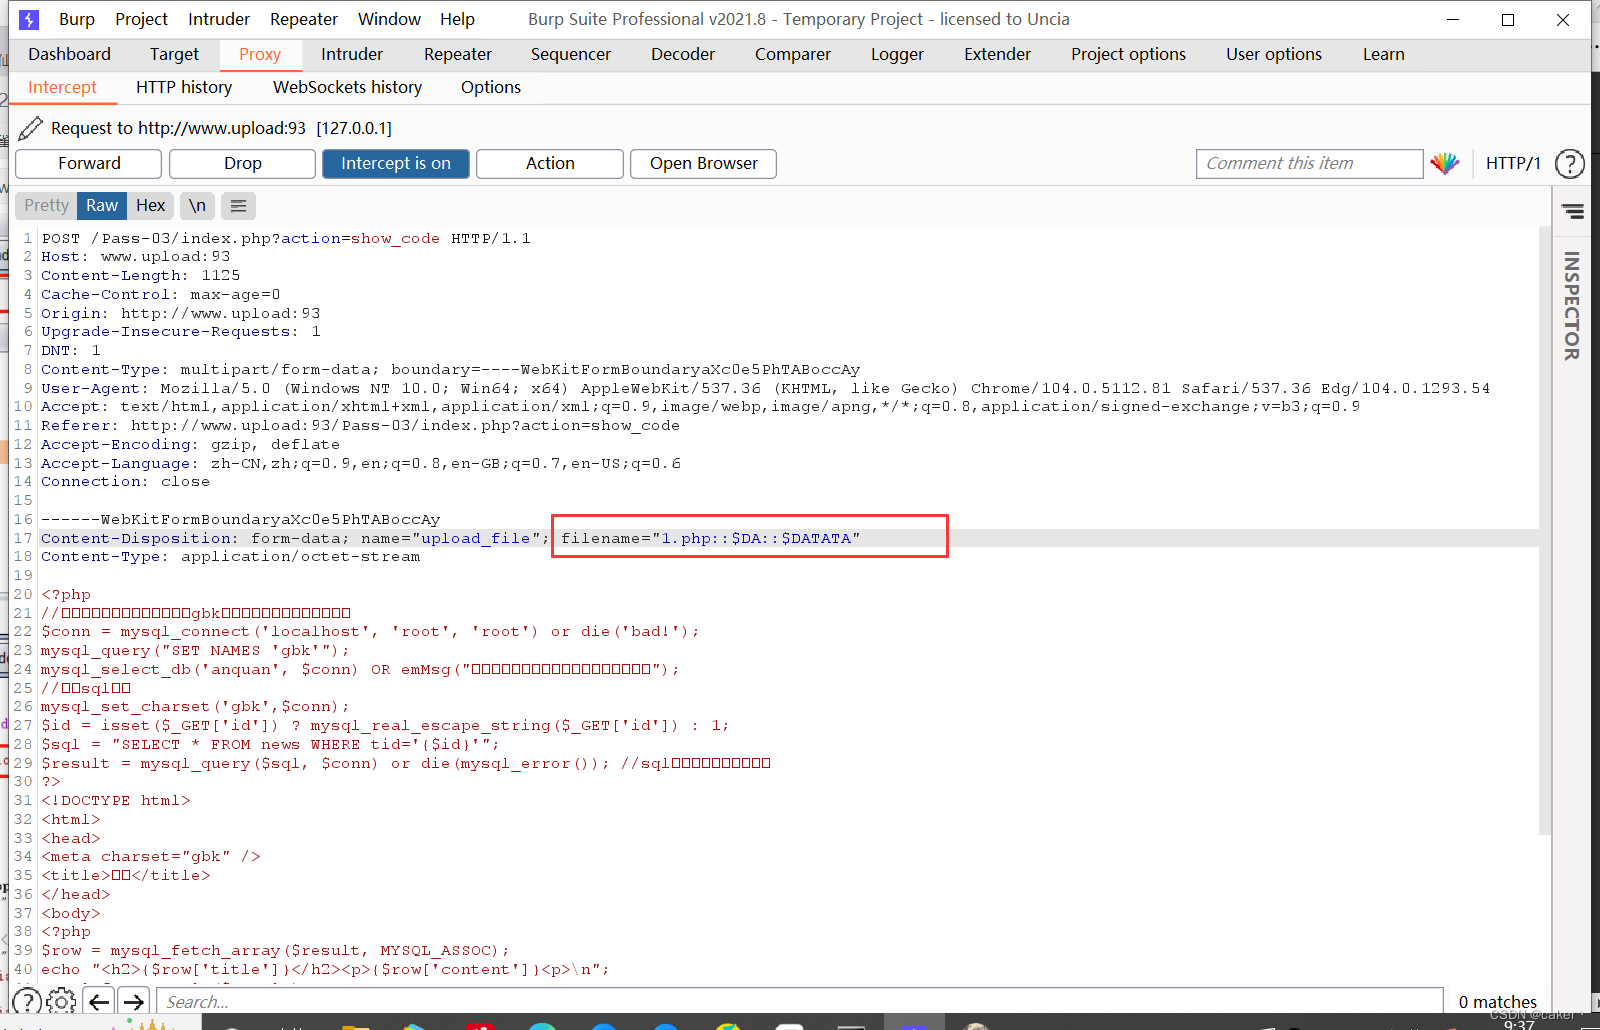Open the proxy Options sub-tab
Viewport: 1600px width, 1030px height.
tap(491, 87)
